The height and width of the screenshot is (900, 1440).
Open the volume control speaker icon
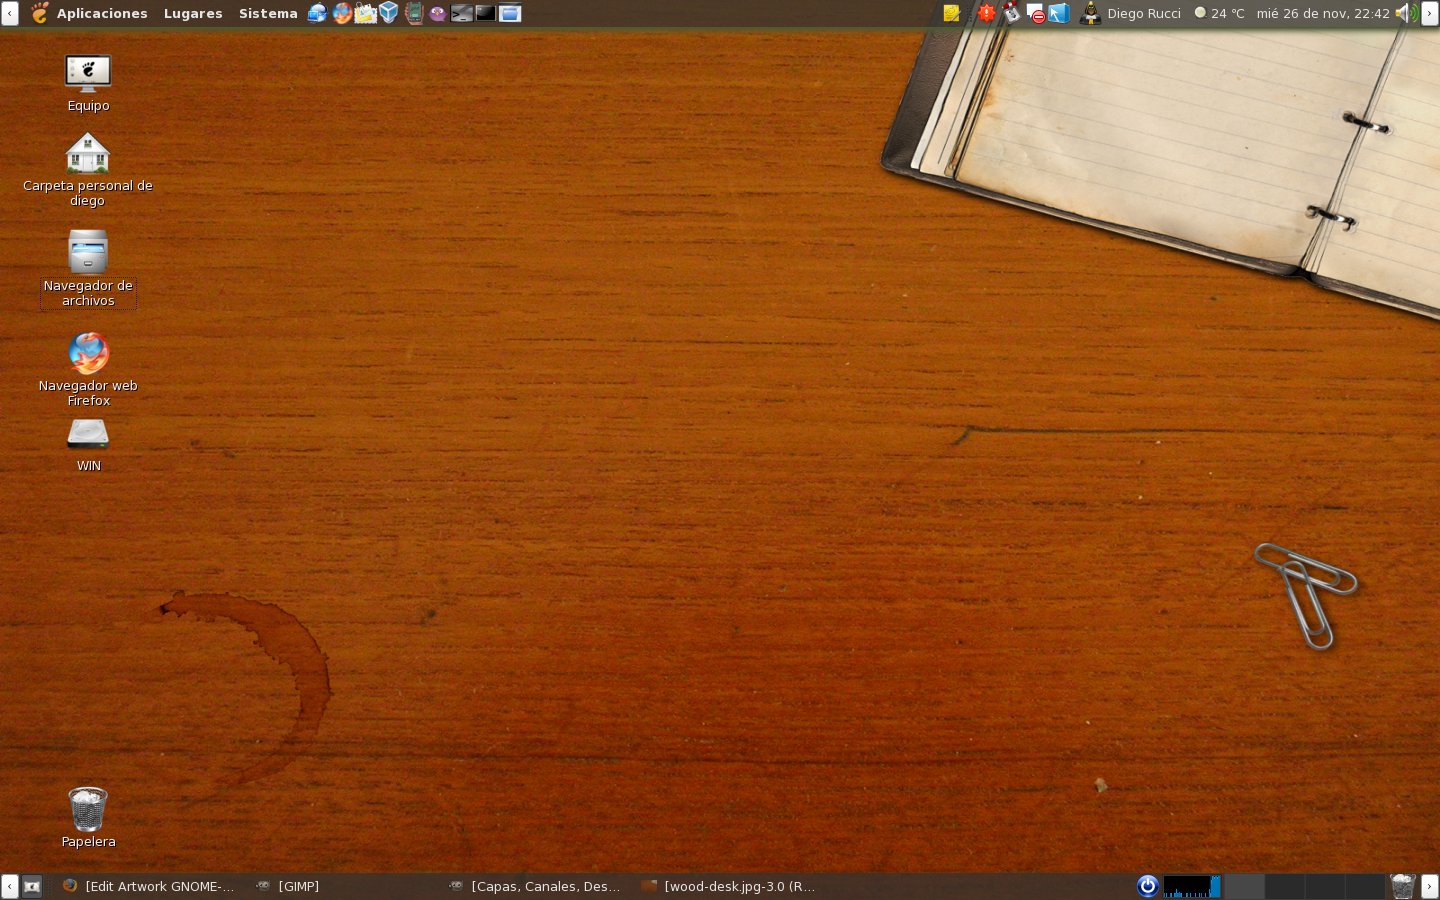tap(1406, 13)
